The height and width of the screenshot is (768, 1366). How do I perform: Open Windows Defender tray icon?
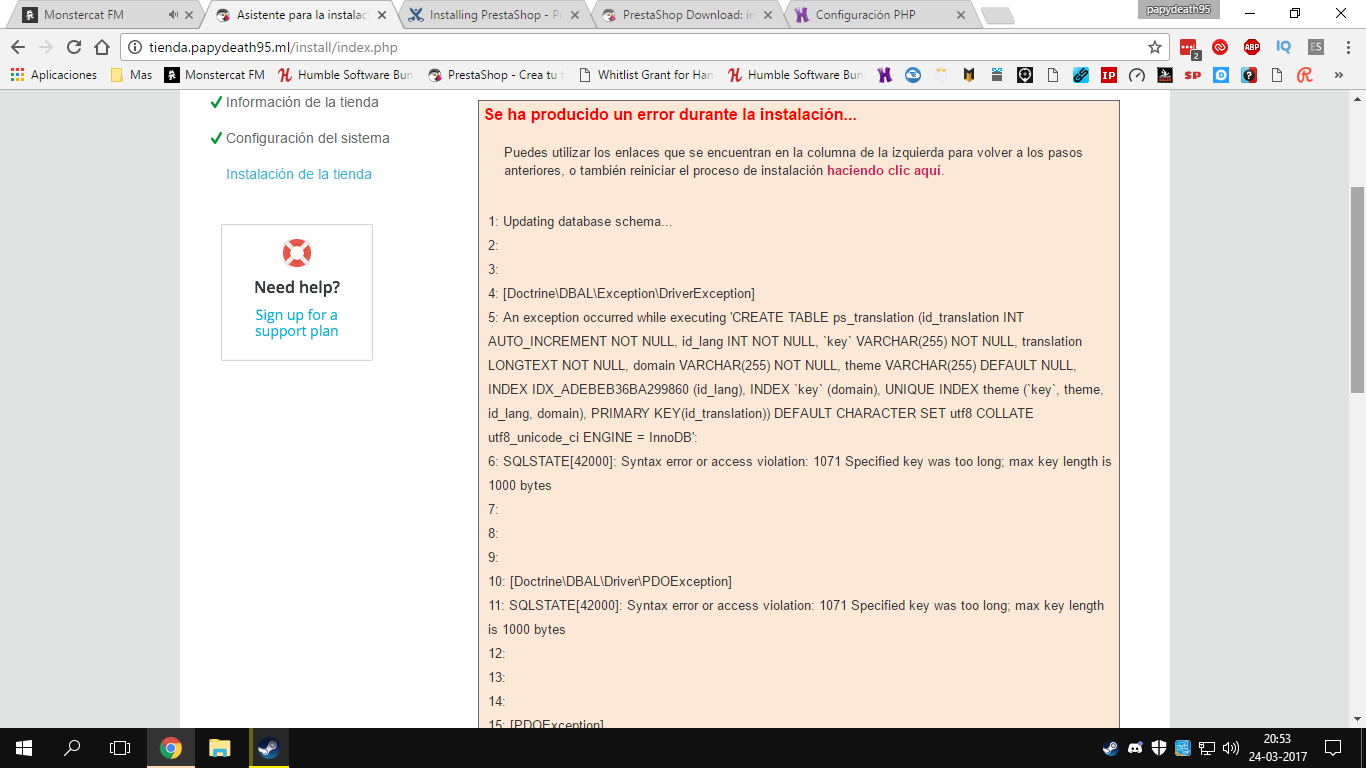[1159, 748]
